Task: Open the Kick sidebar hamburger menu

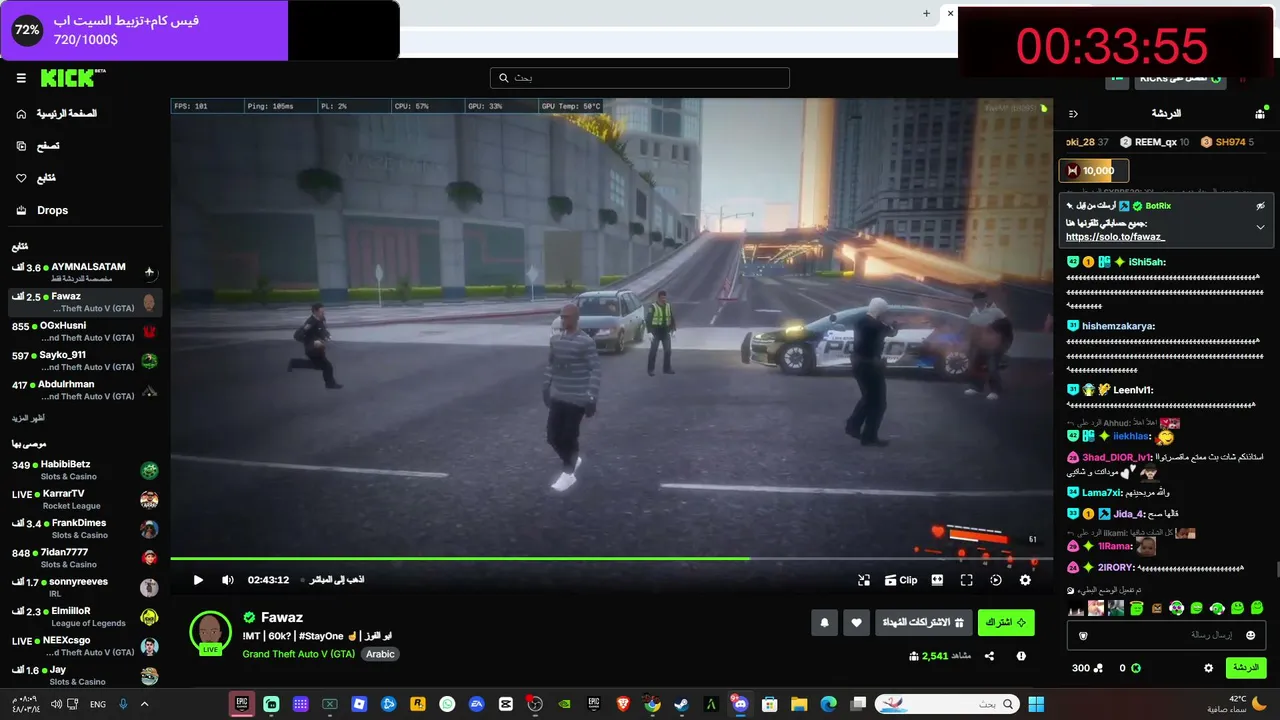Action: (x=21, y=78)
